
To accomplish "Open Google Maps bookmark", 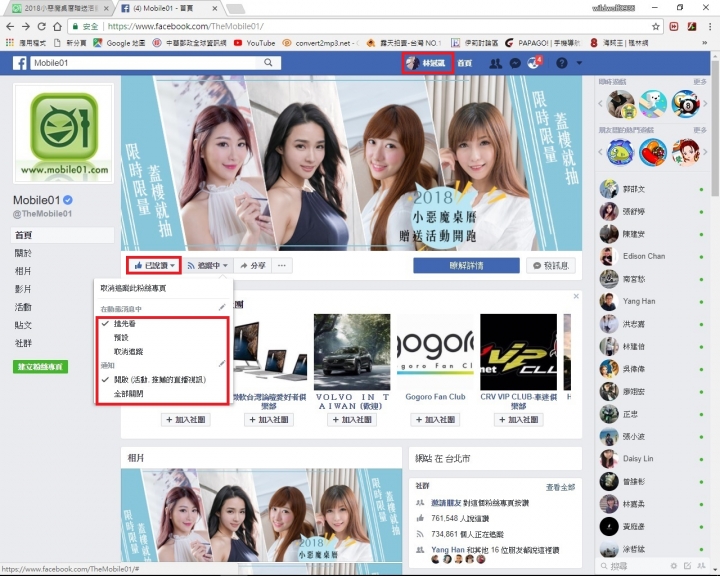I will [x=119, y=43].
